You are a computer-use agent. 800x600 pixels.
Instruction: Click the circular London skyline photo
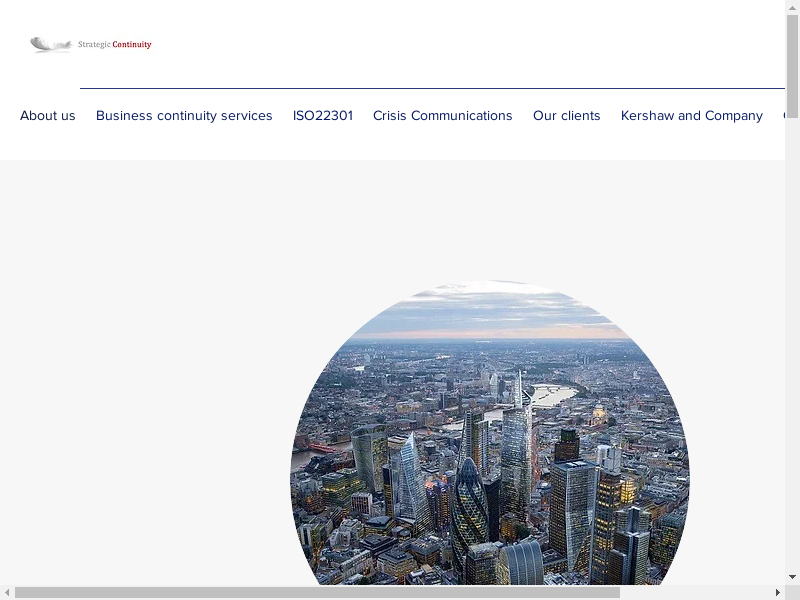pyautogui.click(x=490, y=440)
